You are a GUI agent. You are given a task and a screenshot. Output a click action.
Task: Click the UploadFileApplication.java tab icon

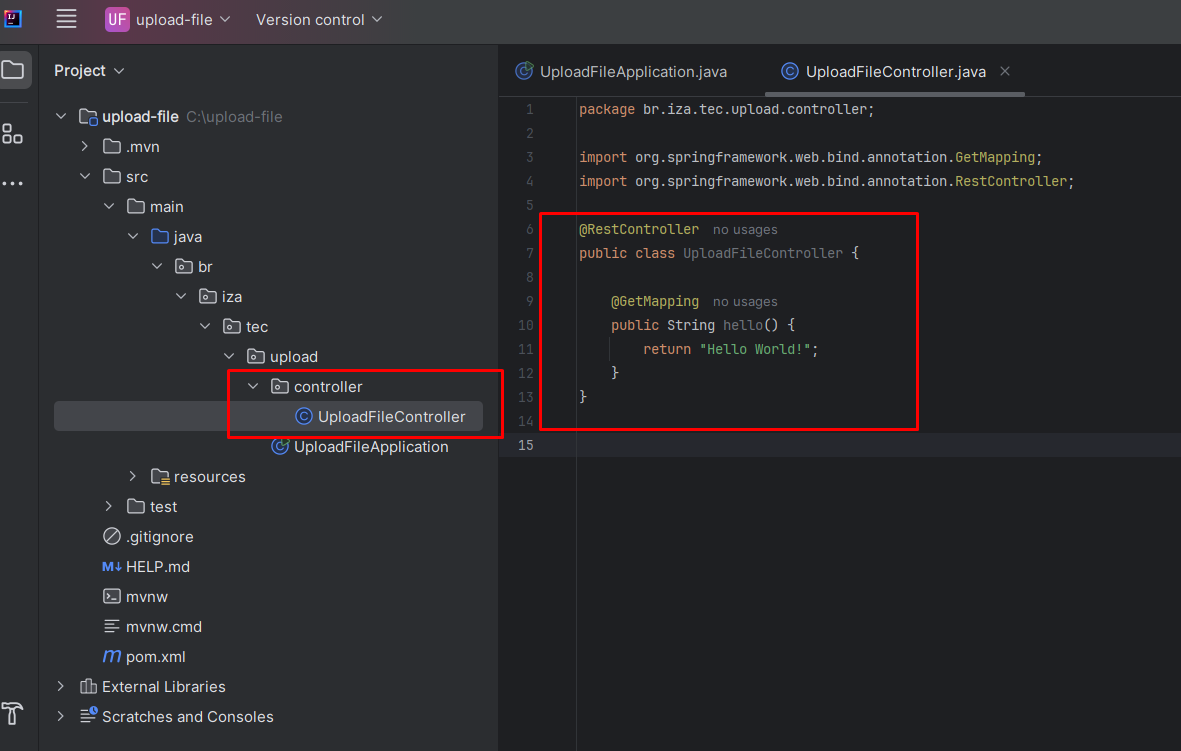(x=523, y=71)
